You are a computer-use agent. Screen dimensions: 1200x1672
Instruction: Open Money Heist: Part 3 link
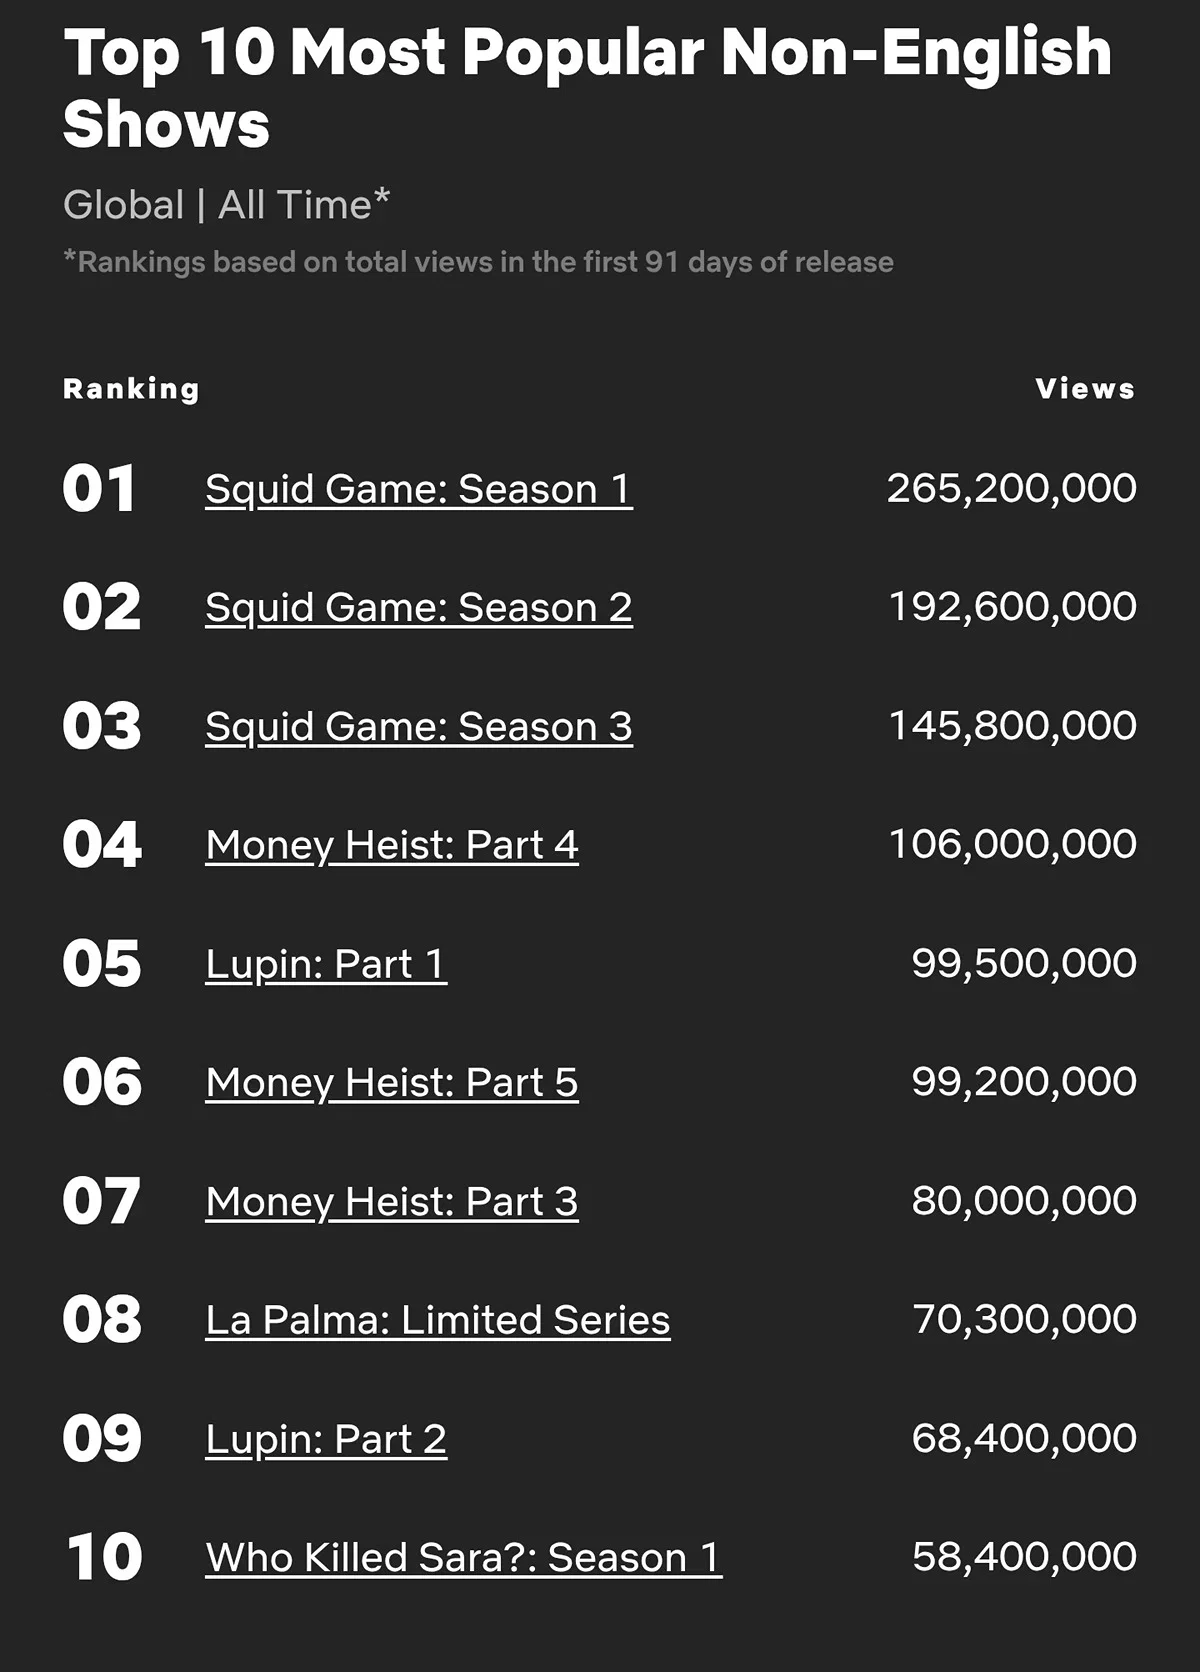392,1202
